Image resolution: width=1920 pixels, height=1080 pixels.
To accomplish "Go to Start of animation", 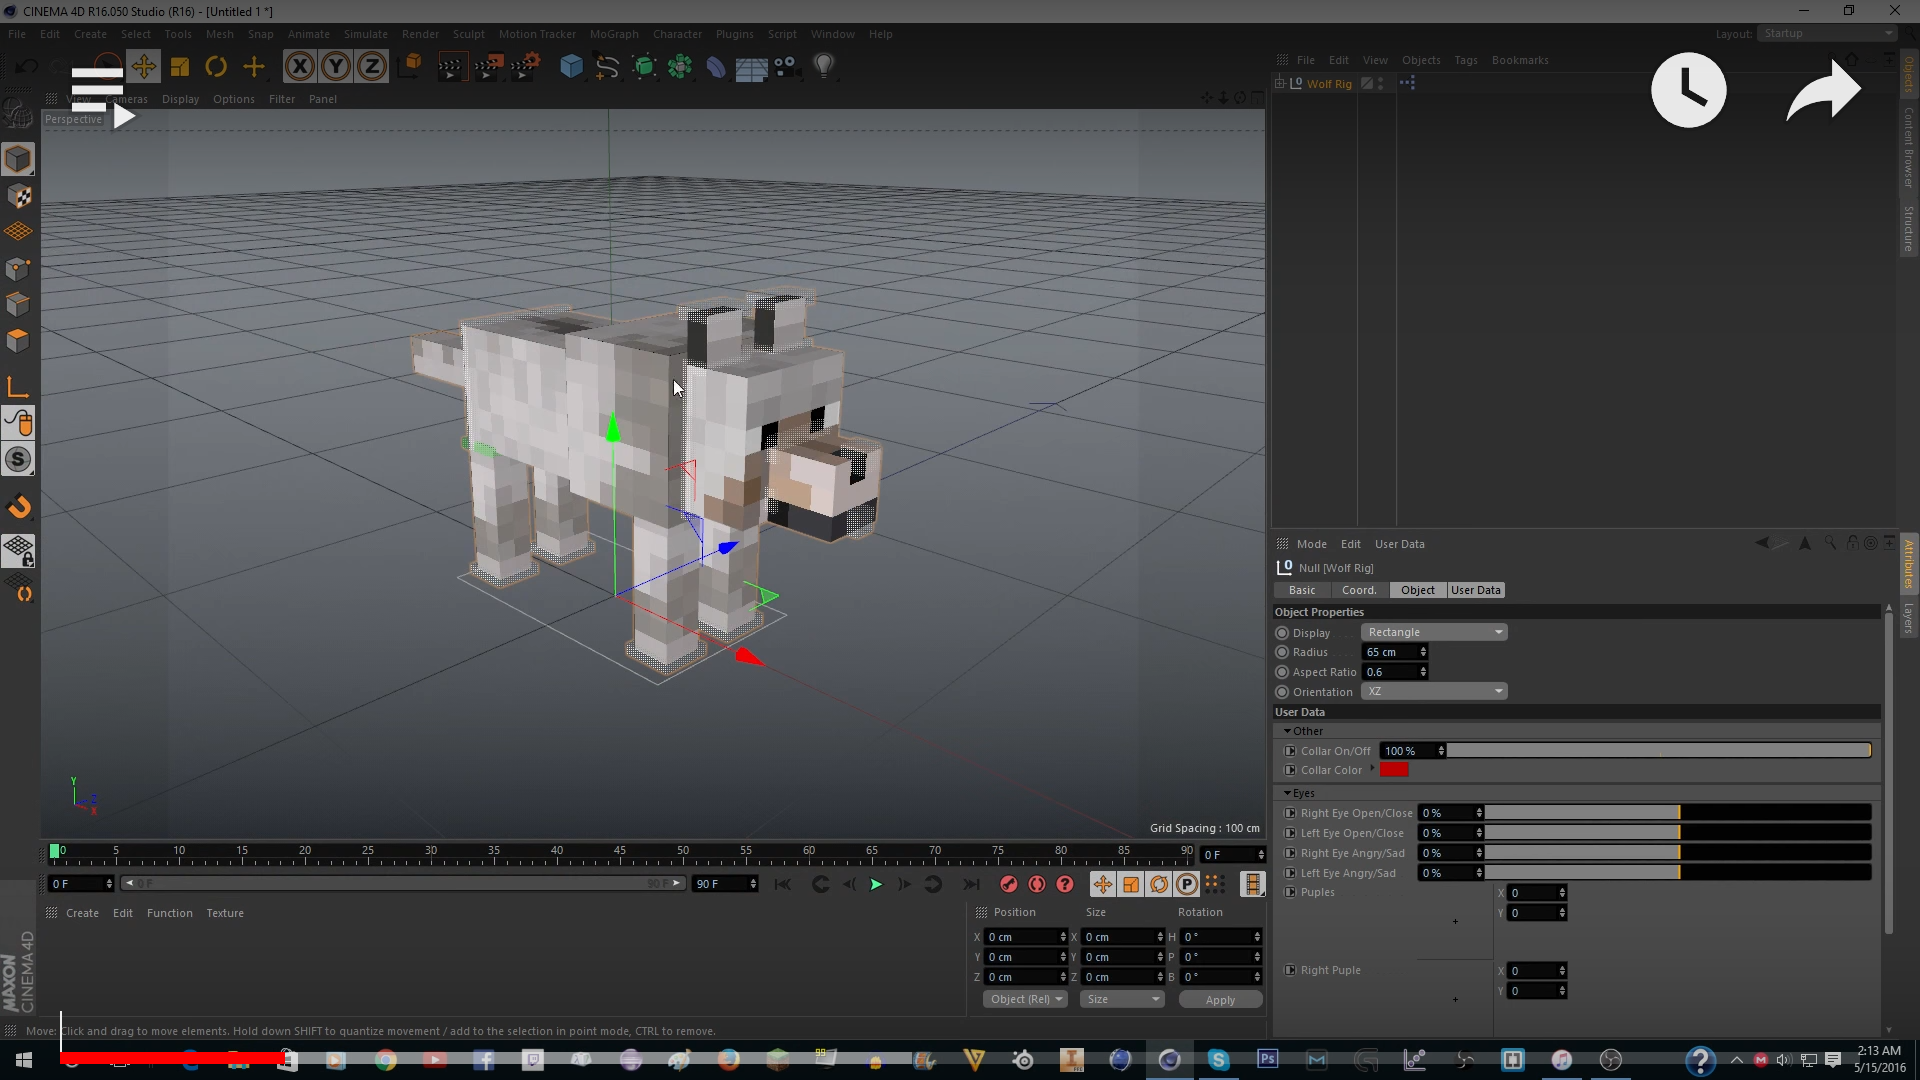I will click(782, 884).
